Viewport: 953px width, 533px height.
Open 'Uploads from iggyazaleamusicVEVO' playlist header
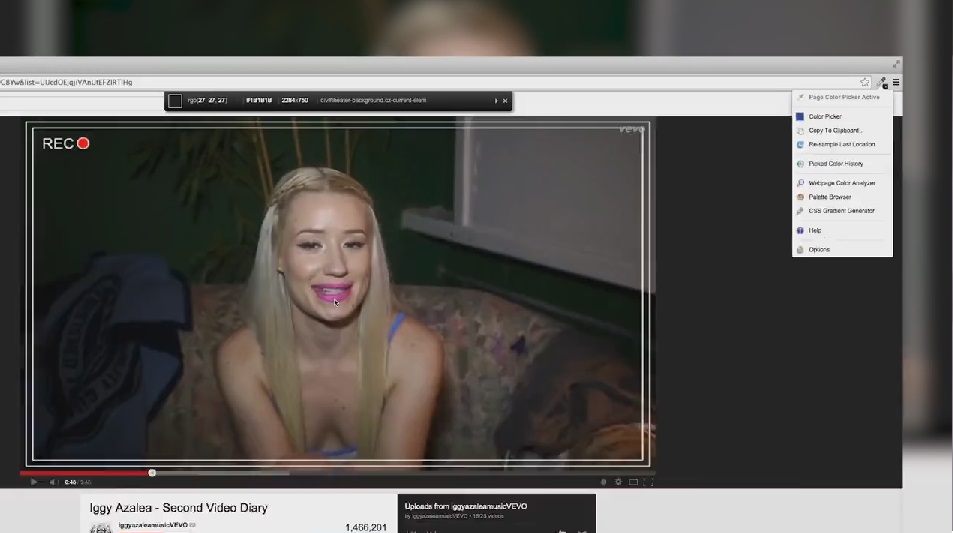coord(466,506)
